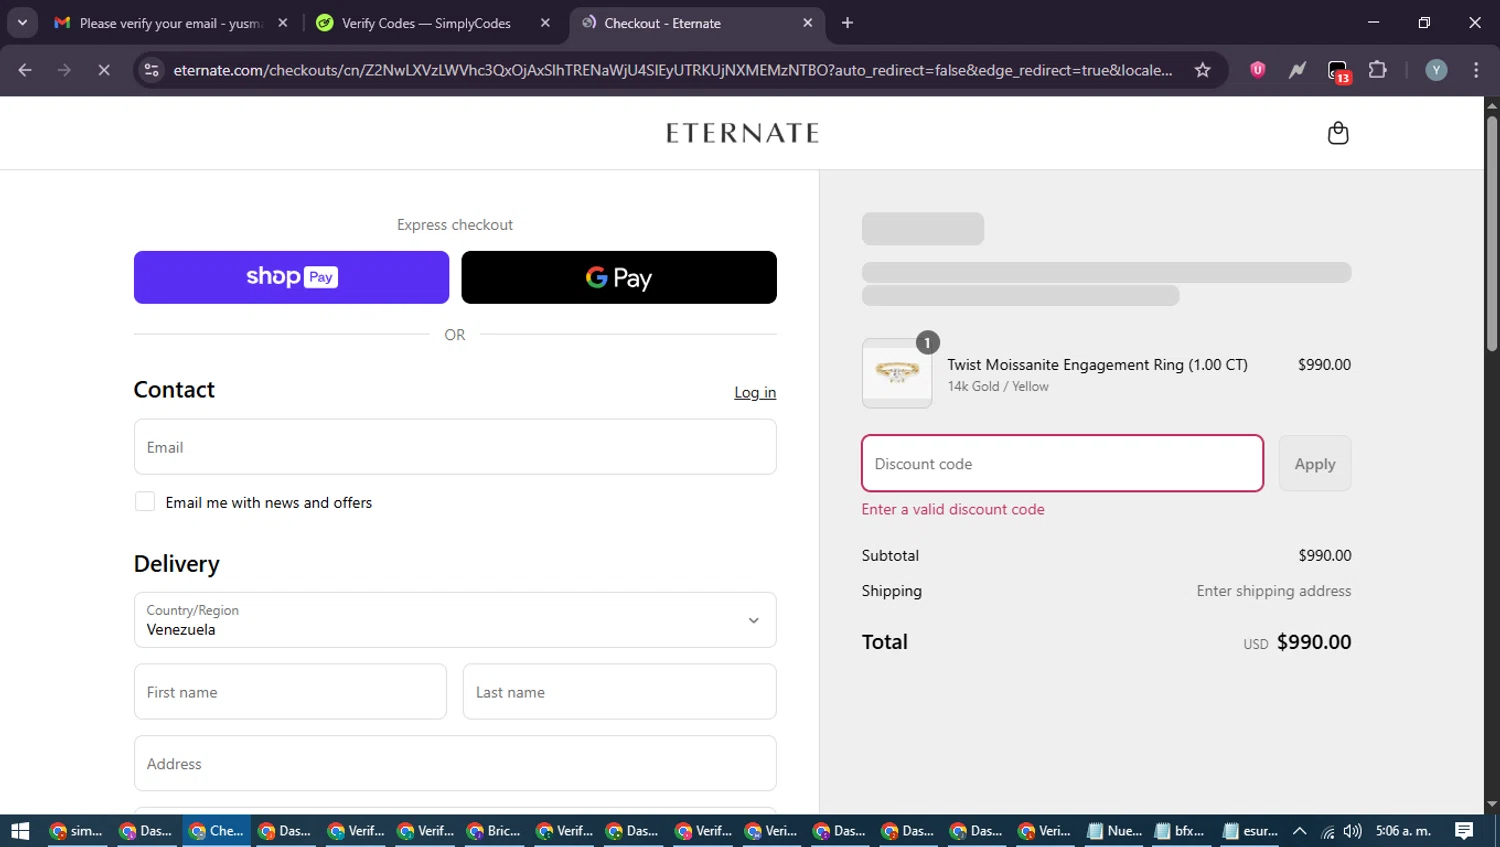This screenshot has width=1500, height=847.
Task: Tick Email me with news and offers
Action: (145, 502)
